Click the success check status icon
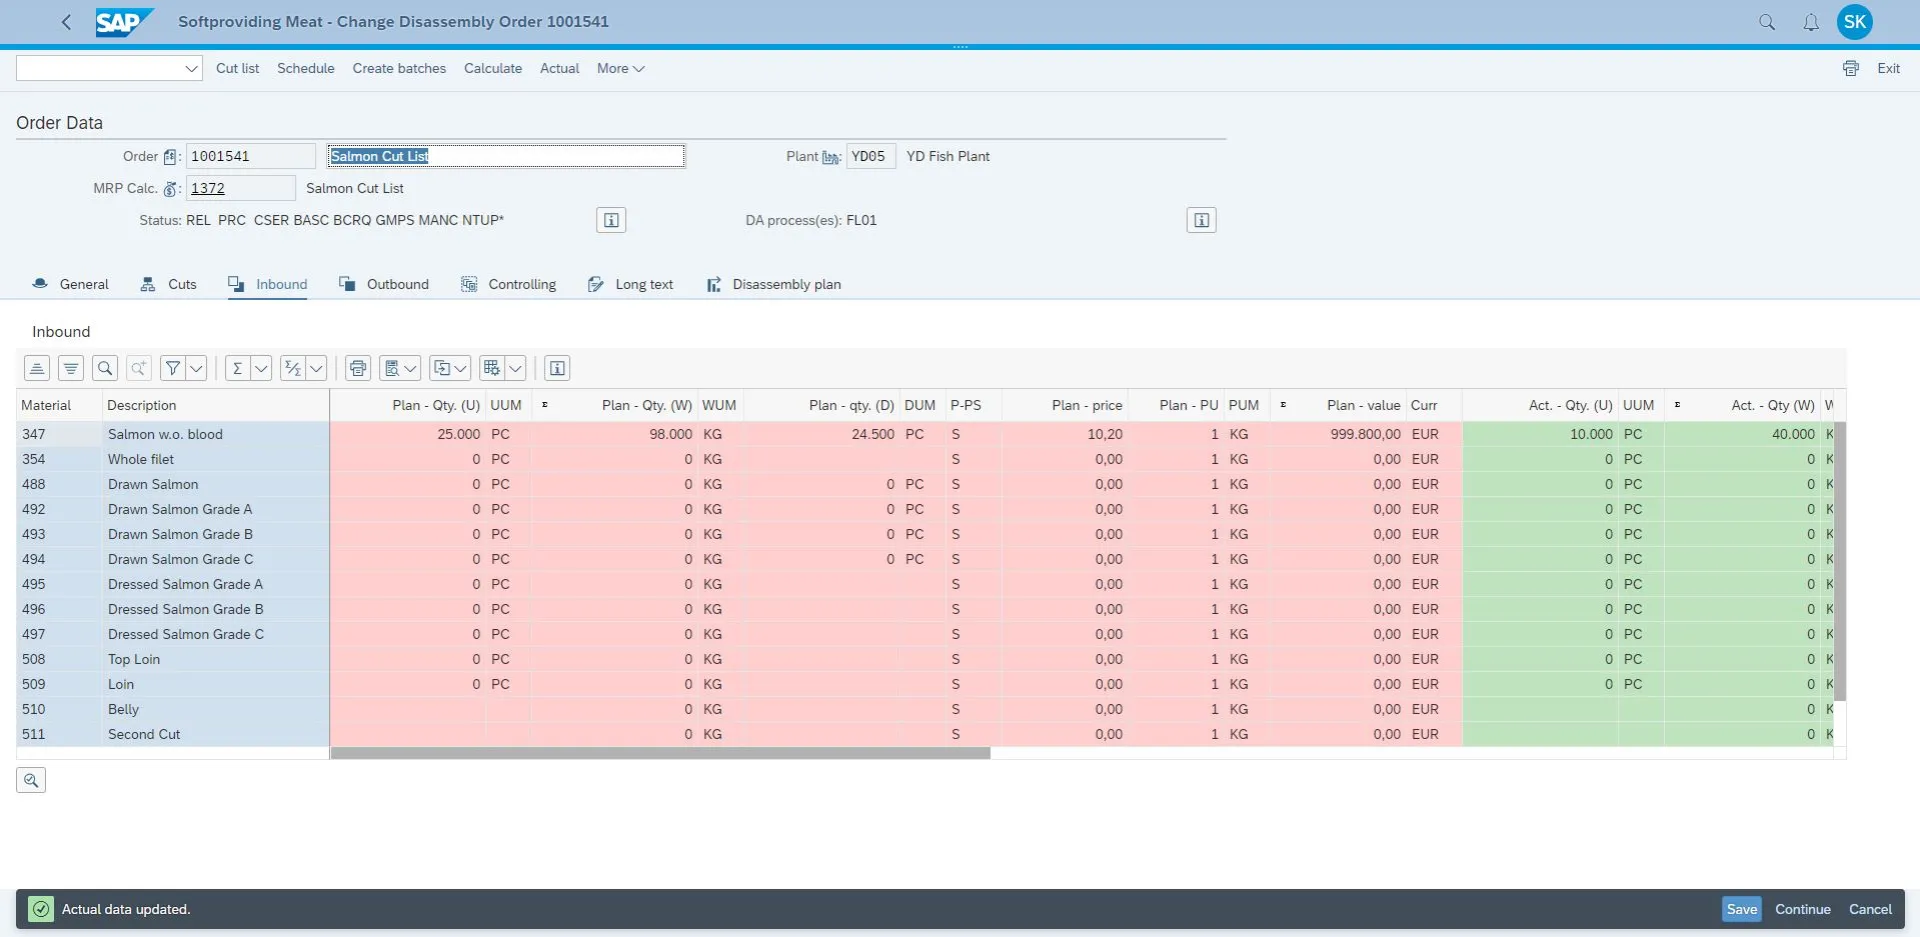The height and width of the screenshot is (937, 1920). [x=41, y=909]
